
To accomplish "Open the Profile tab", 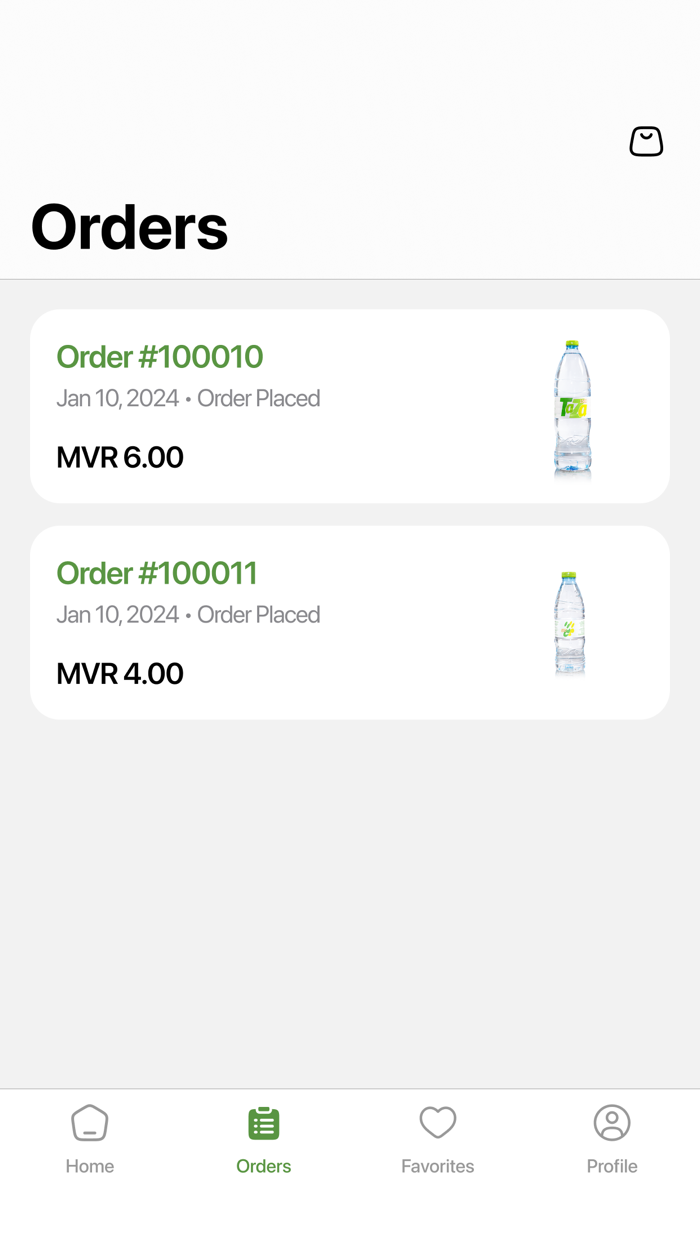I will pyautogui.click(x=612, y=1138).
